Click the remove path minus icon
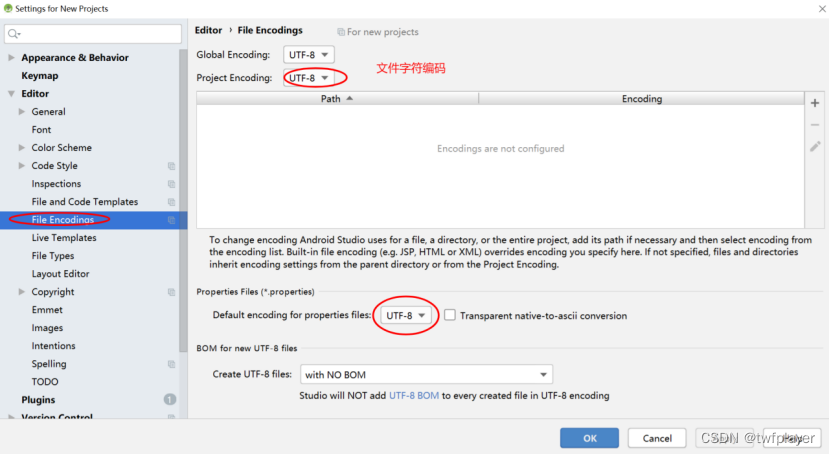The height and width of the screenshot is (455, 830). coord(815,125)
